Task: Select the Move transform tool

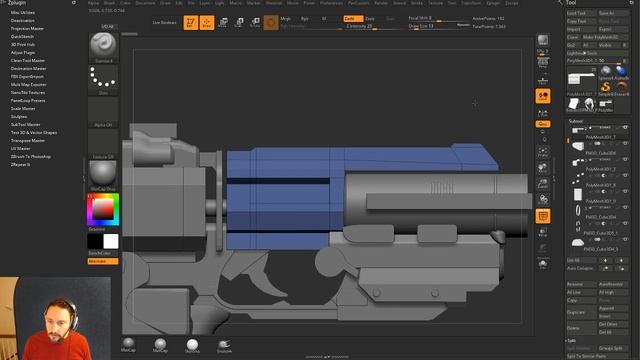Action: click(x=223, y=22)
